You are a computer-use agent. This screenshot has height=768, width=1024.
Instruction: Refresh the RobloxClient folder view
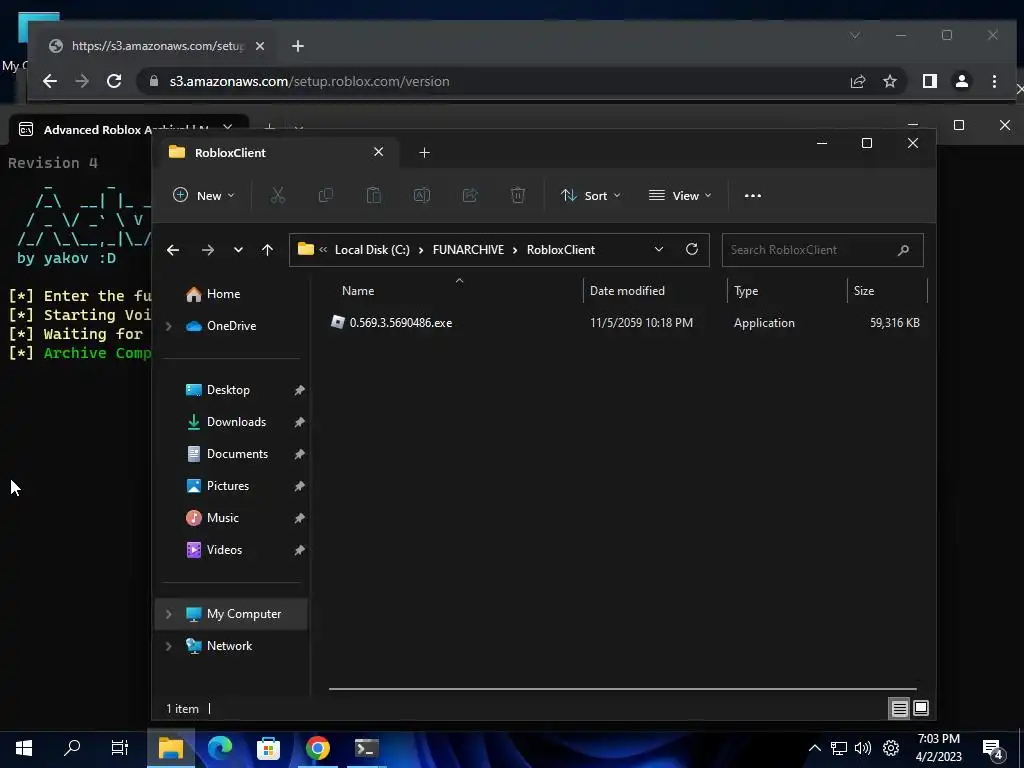(692, 249)
